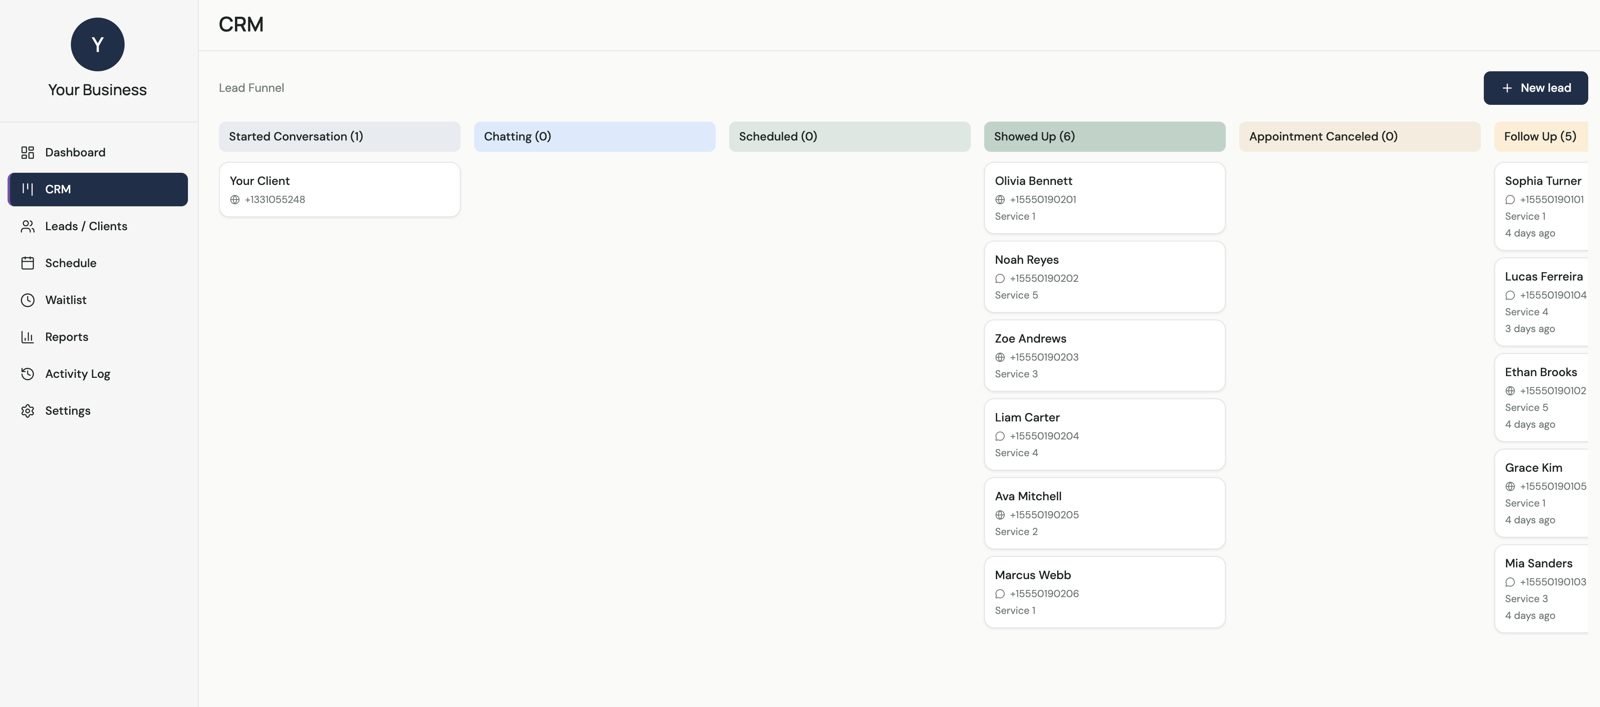Click '3 days ago' on Lucas Ferreira card
1600x707 pixels.
click(1530, 329)
